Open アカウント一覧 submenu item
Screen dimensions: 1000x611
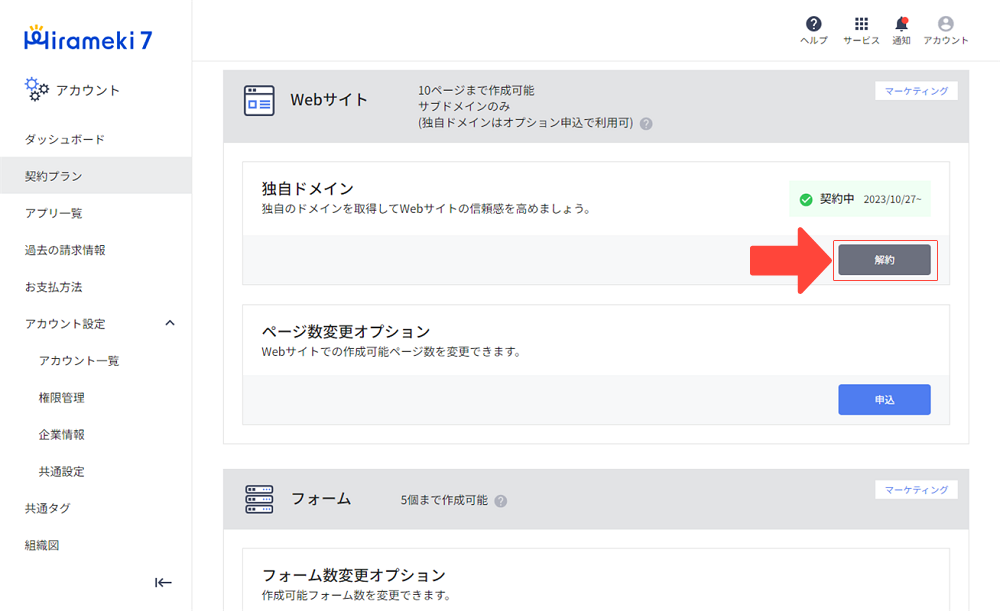tap(79, 360)
